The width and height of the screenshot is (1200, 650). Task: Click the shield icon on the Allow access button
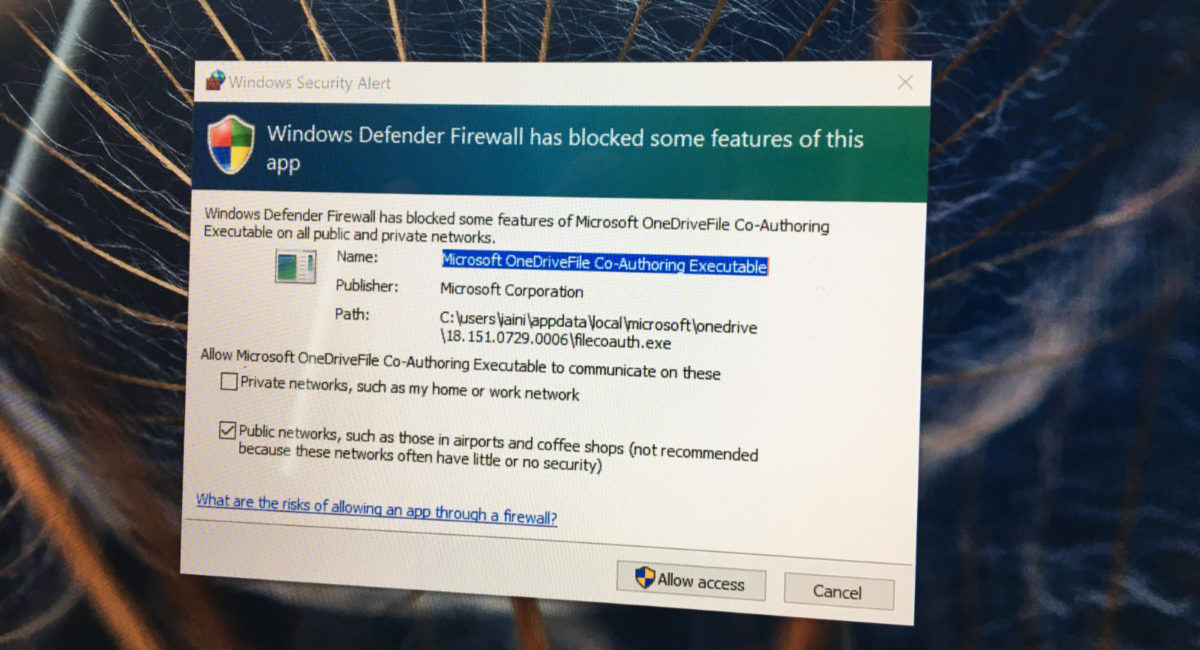click(645, 577)
